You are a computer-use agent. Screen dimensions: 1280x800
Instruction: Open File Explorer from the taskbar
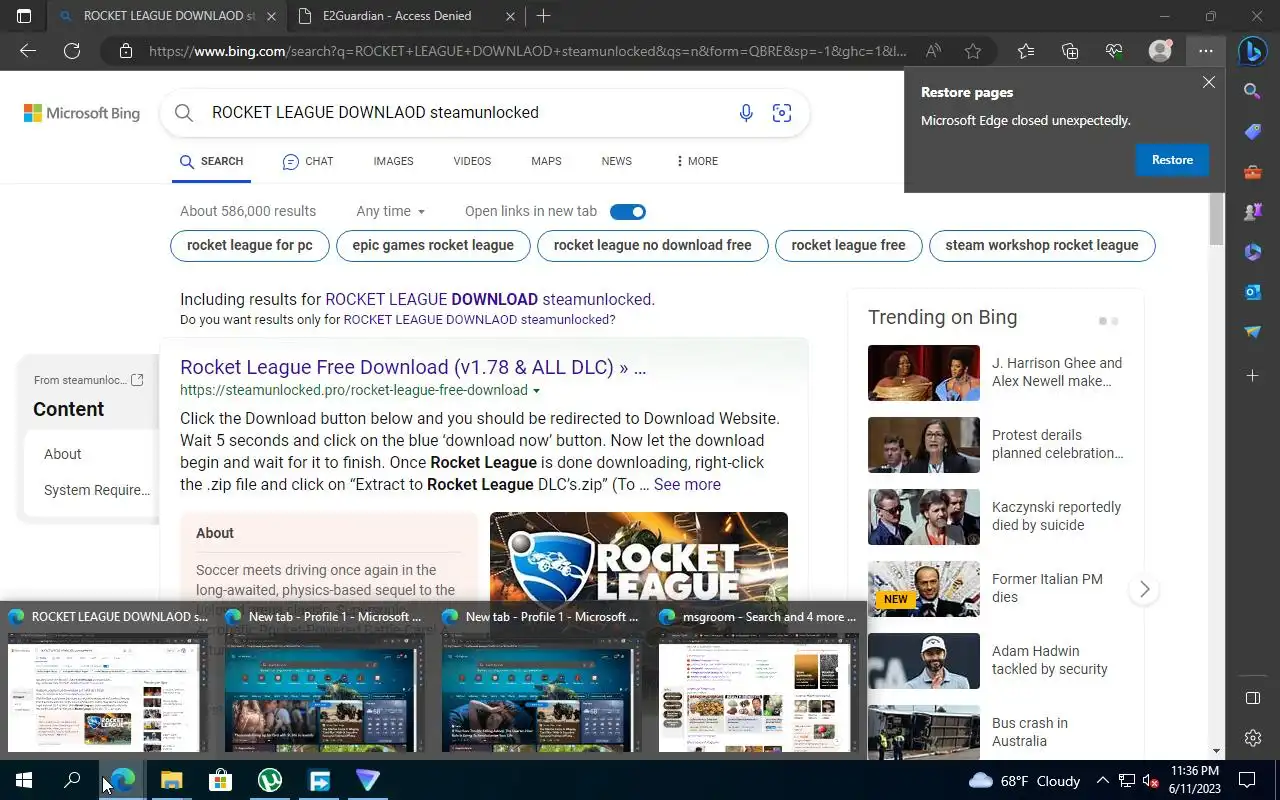click(172, 780)
